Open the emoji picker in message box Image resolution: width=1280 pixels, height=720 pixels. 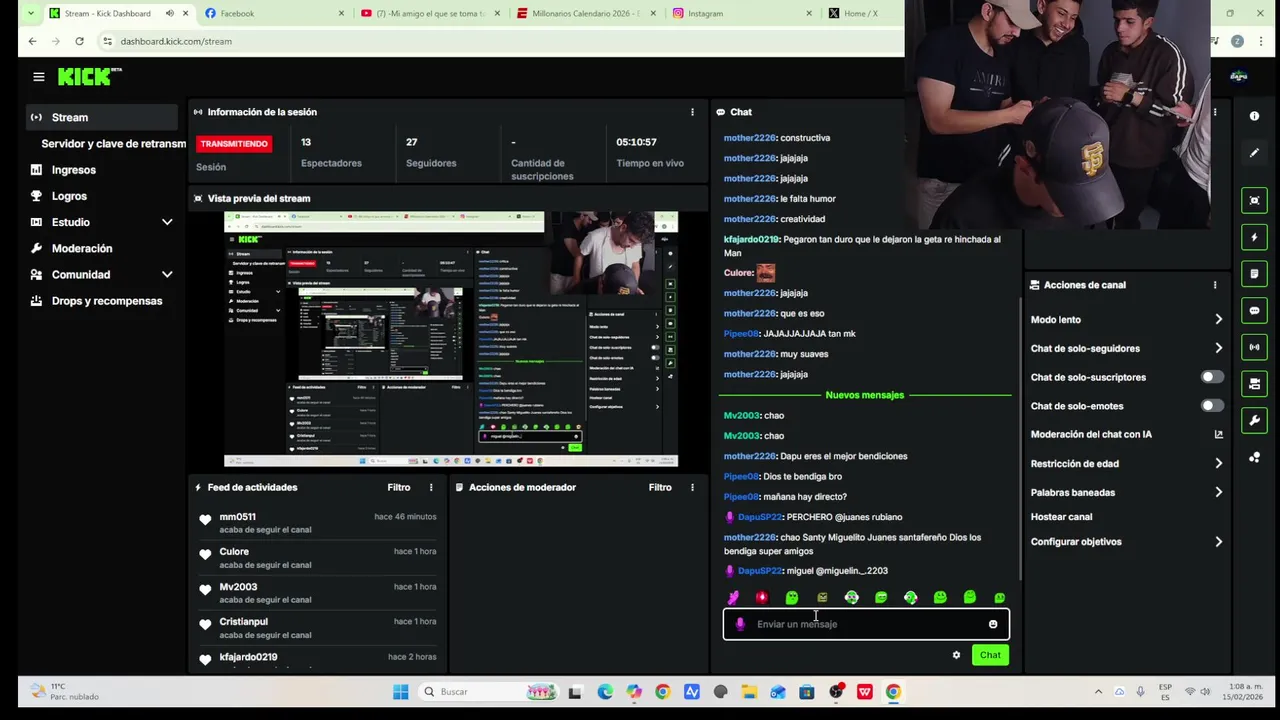point(993,624)
